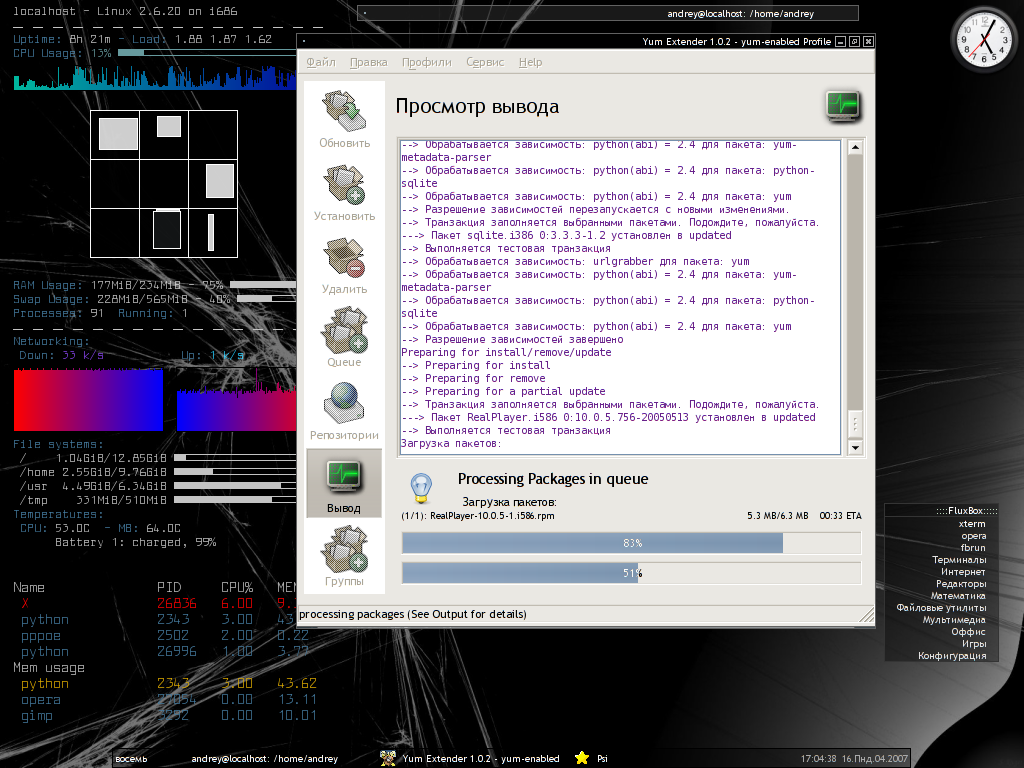Click the Yum Extender window title bar
This screenshot has width=1024, height=768.
[568, 41]
